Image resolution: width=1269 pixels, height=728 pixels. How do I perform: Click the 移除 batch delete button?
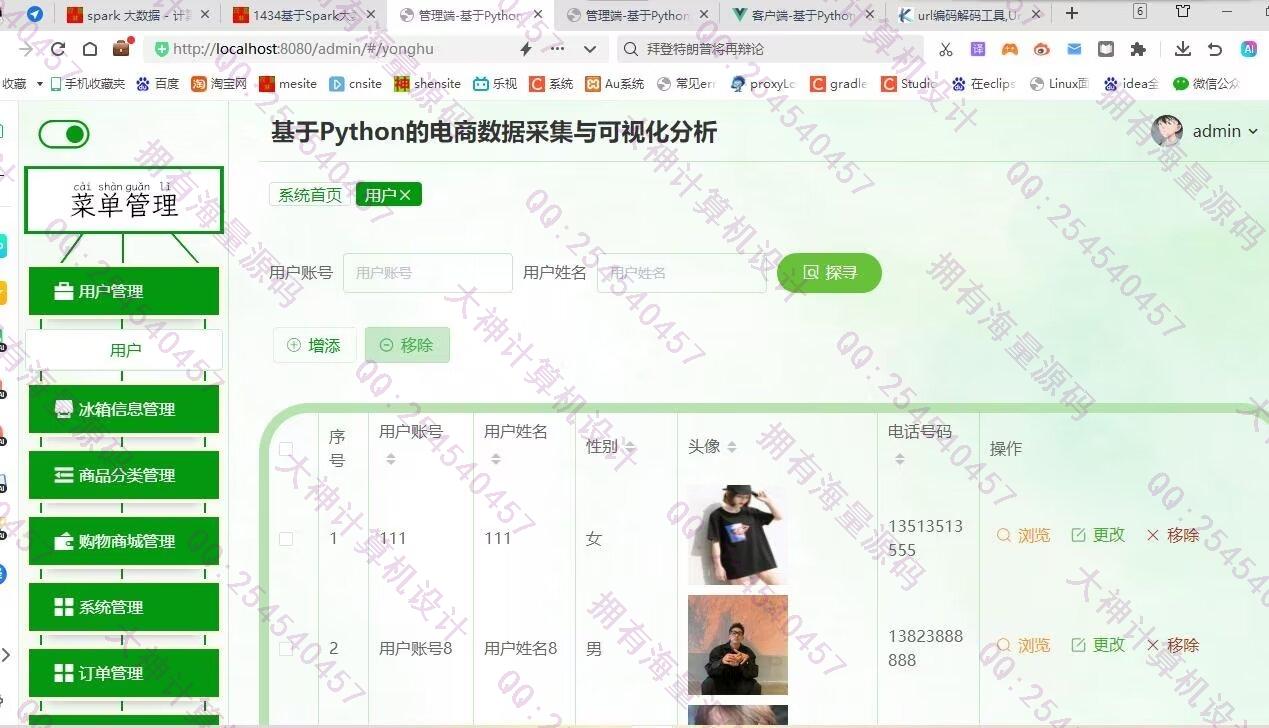pos(407,345)
